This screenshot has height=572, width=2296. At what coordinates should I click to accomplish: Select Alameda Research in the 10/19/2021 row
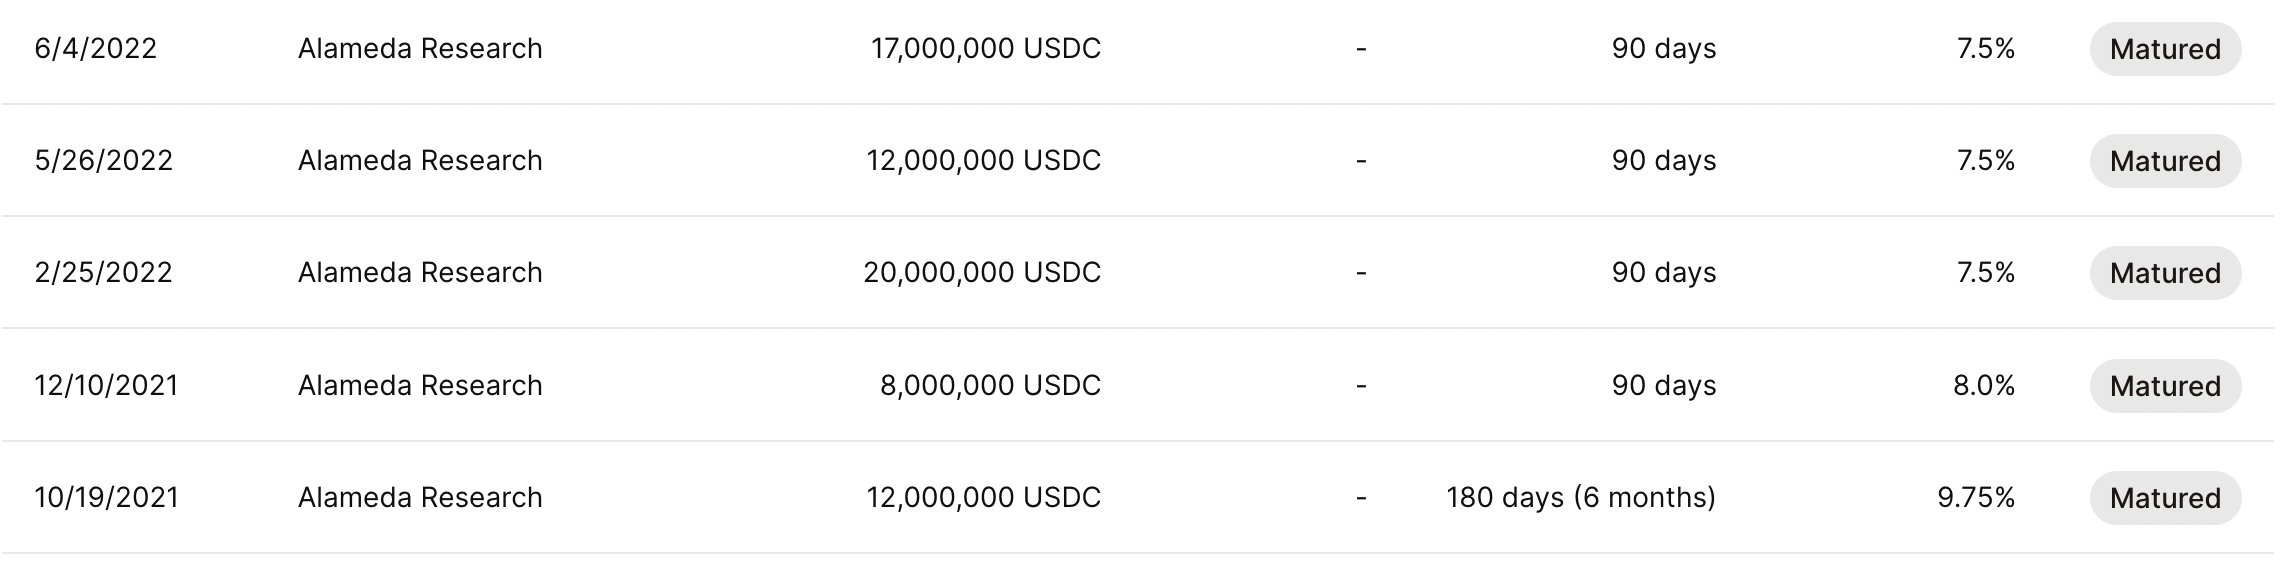point(420,498)
